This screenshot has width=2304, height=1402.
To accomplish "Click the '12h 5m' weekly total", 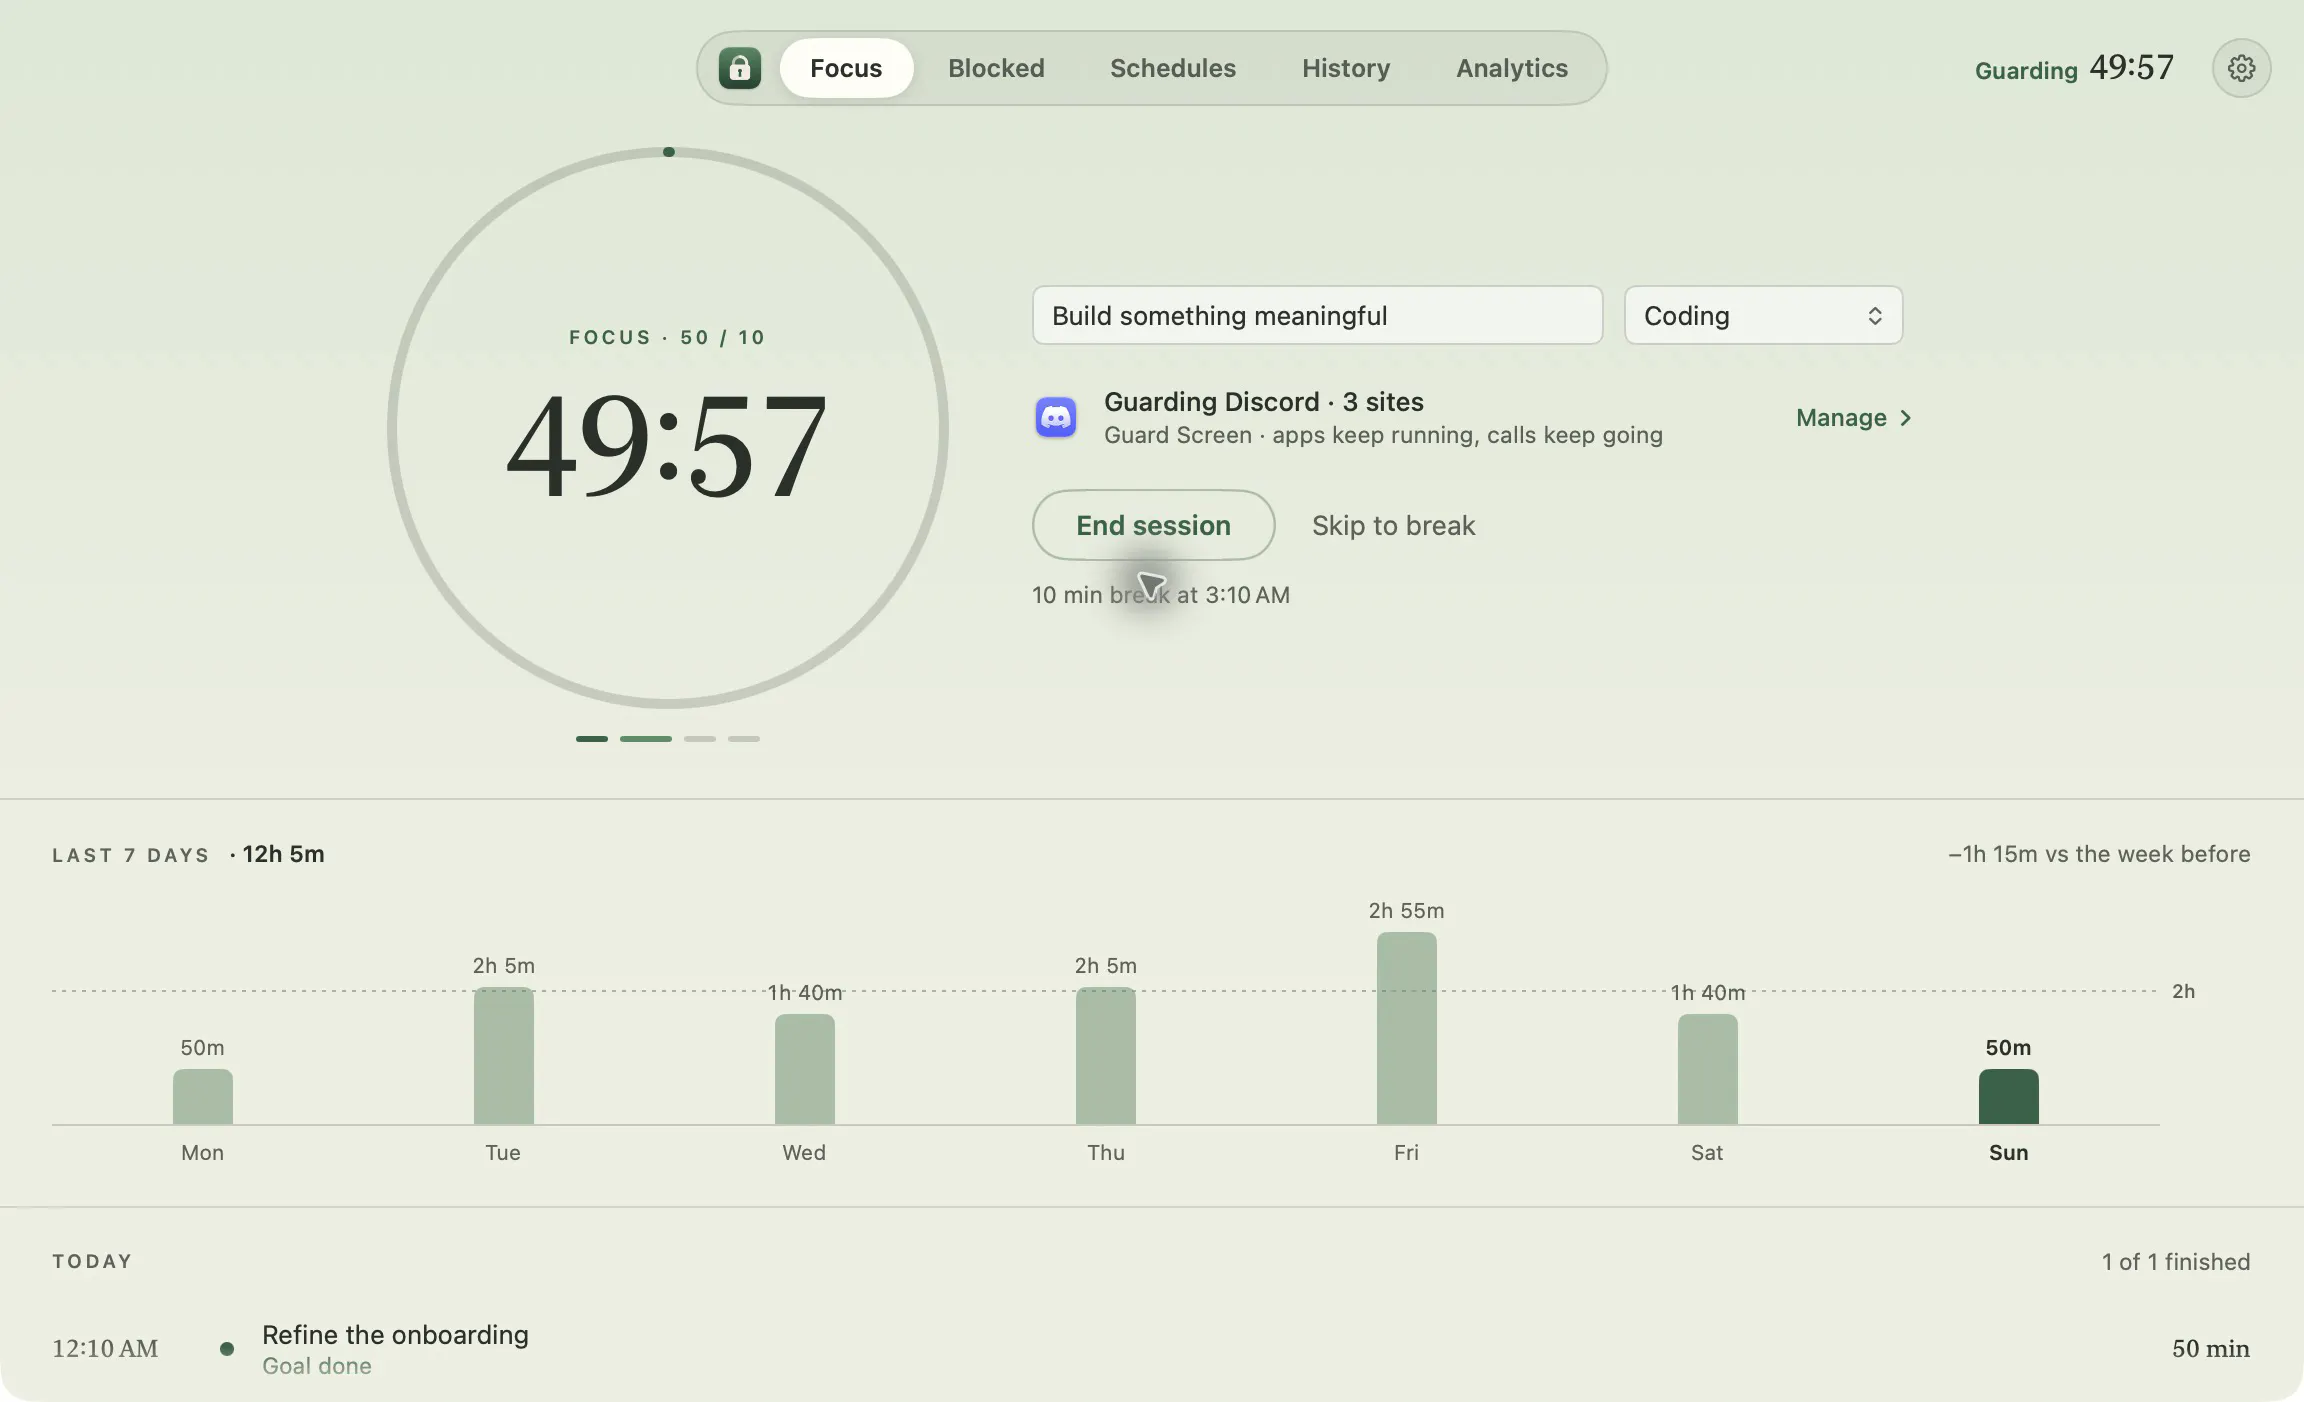I will 283,854.
